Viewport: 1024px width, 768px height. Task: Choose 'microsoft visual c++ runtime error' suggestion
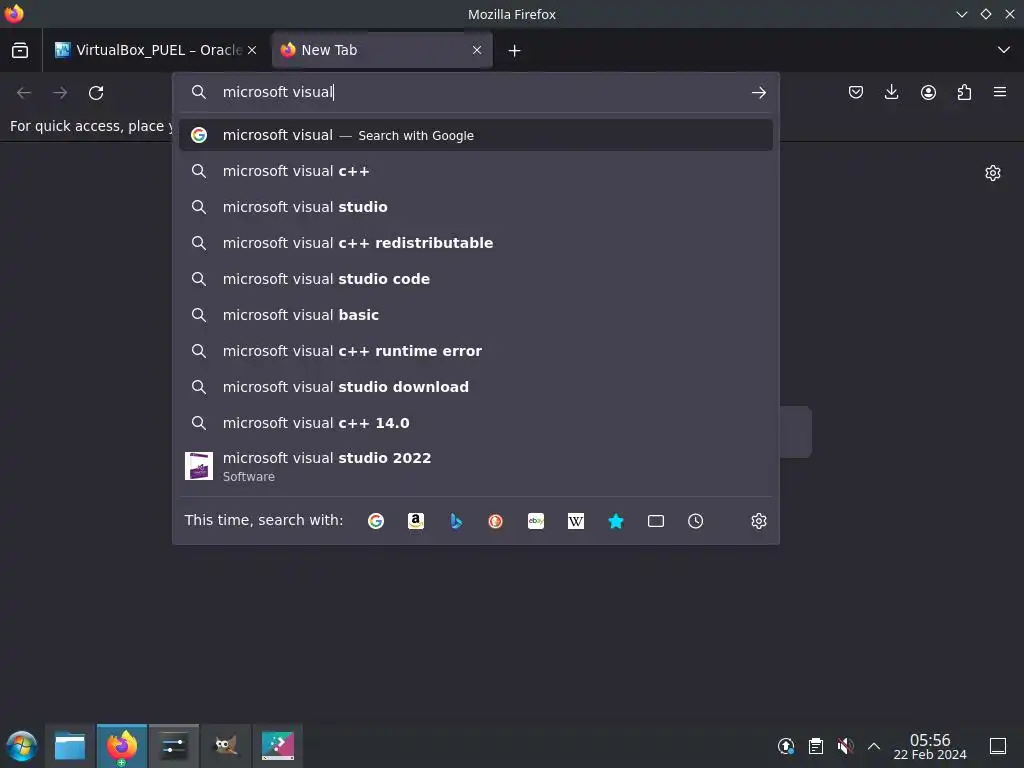[475, 351]
